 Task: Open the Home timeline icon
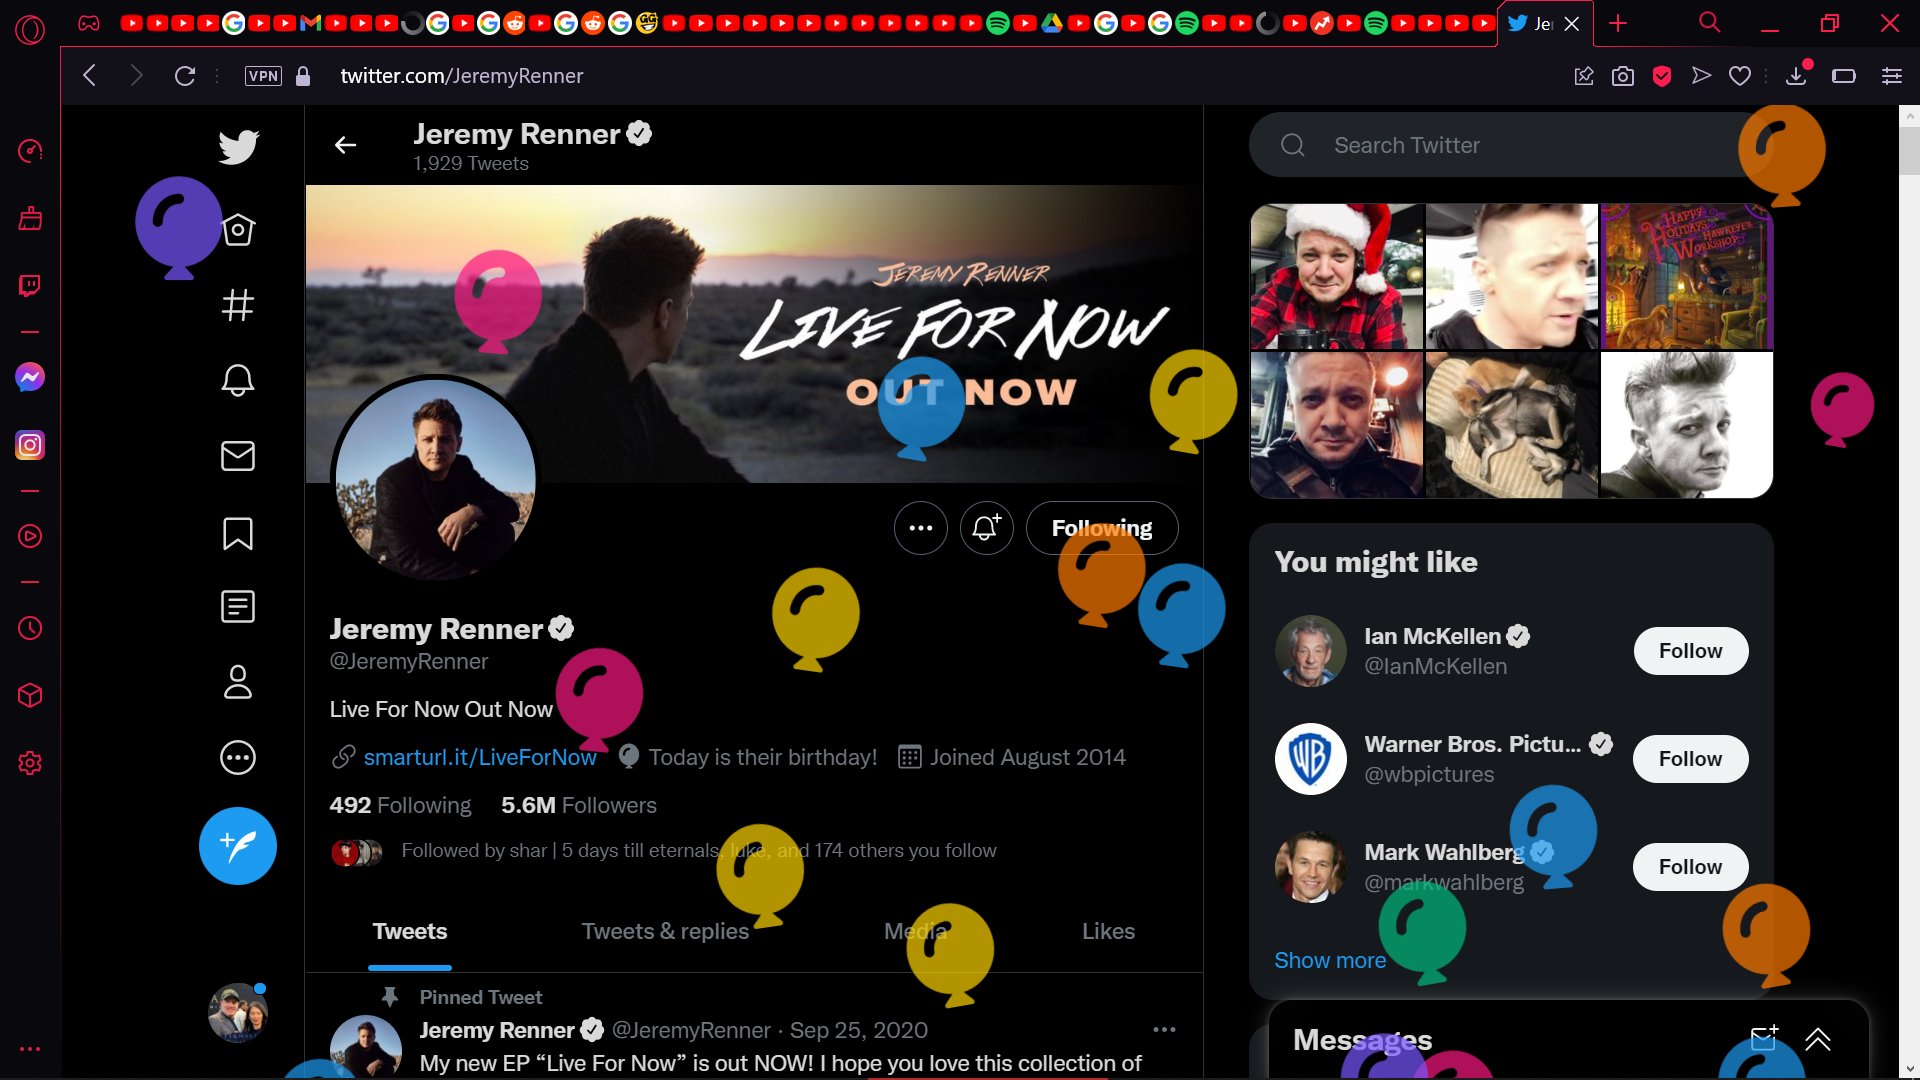click(x=238, y=230)
